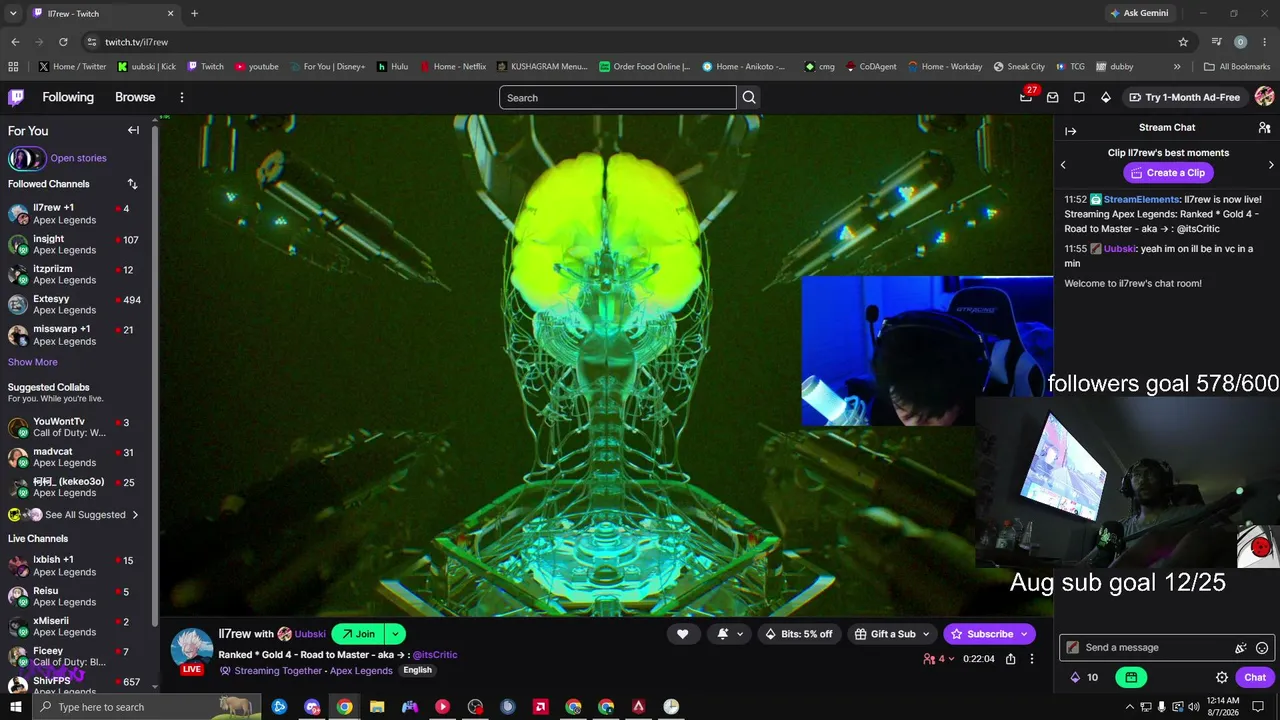Open the Hulu bookmark
The width and height of the screenshot is (1280, 720).
[392, 67]
